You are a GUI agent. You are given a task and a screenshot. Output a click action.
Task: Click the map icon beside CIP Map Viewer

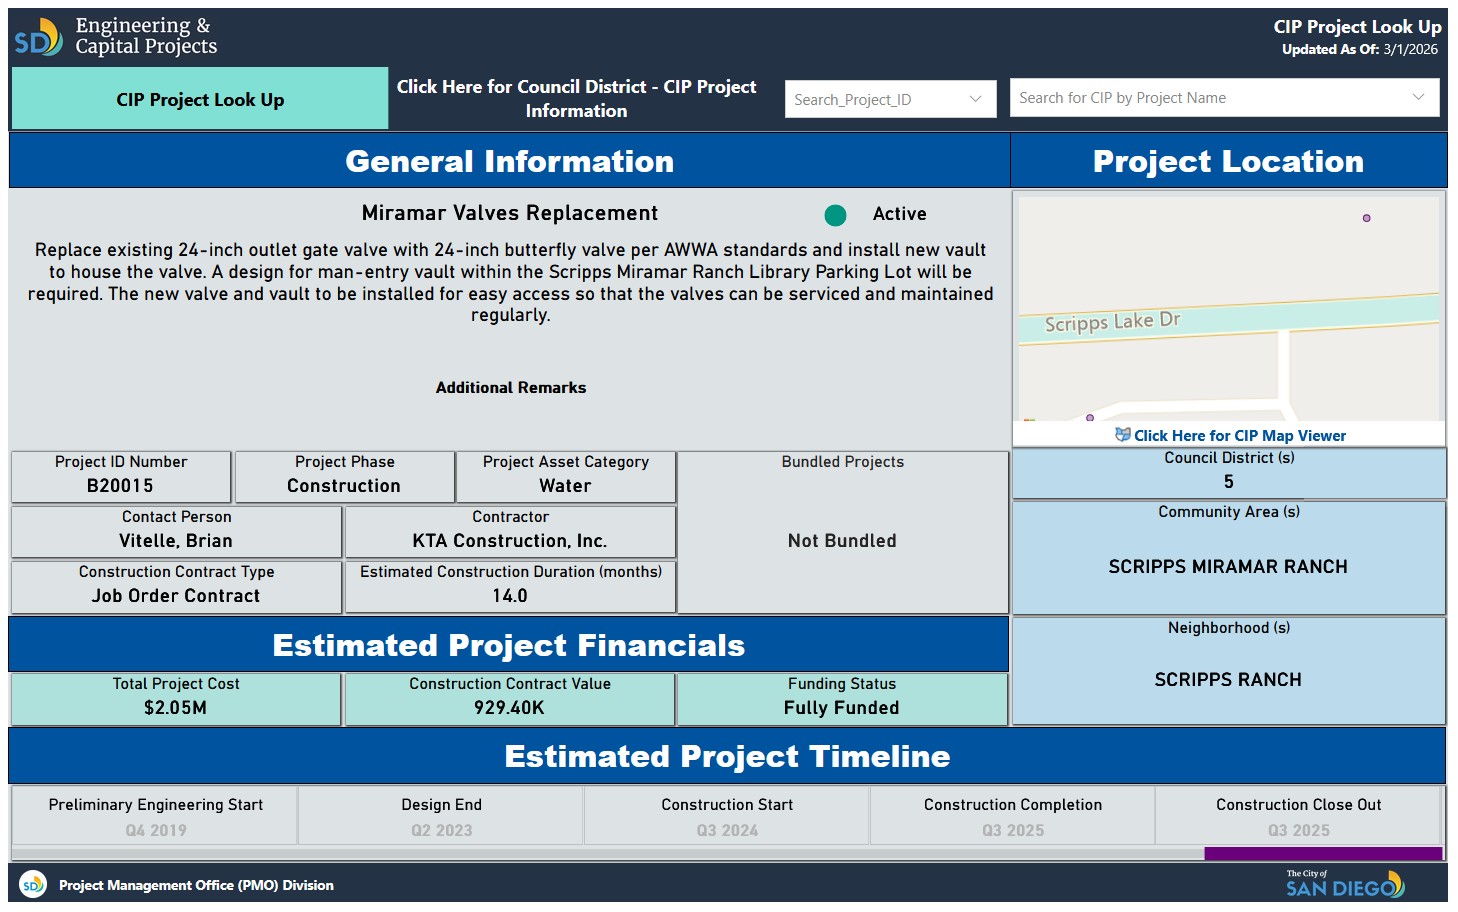click(1122, 435)
